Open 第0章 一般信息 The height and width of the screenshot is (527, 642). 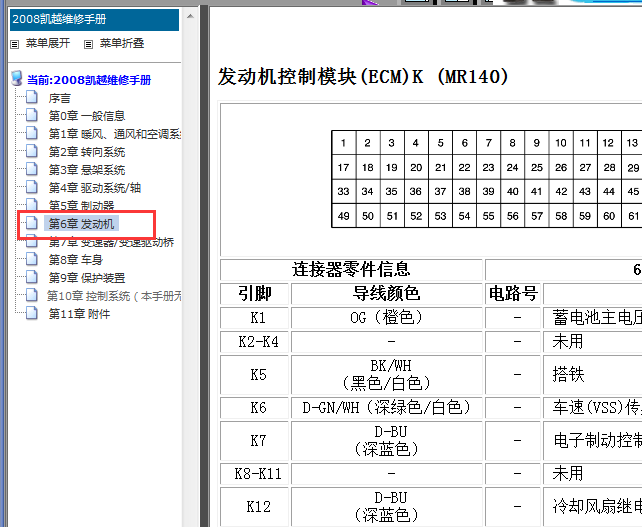pos(87,116)
